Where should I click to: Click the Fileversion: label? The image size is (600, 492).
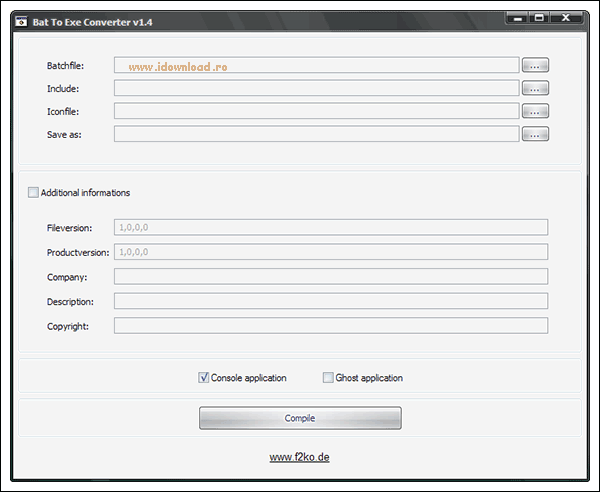[70, 228]
